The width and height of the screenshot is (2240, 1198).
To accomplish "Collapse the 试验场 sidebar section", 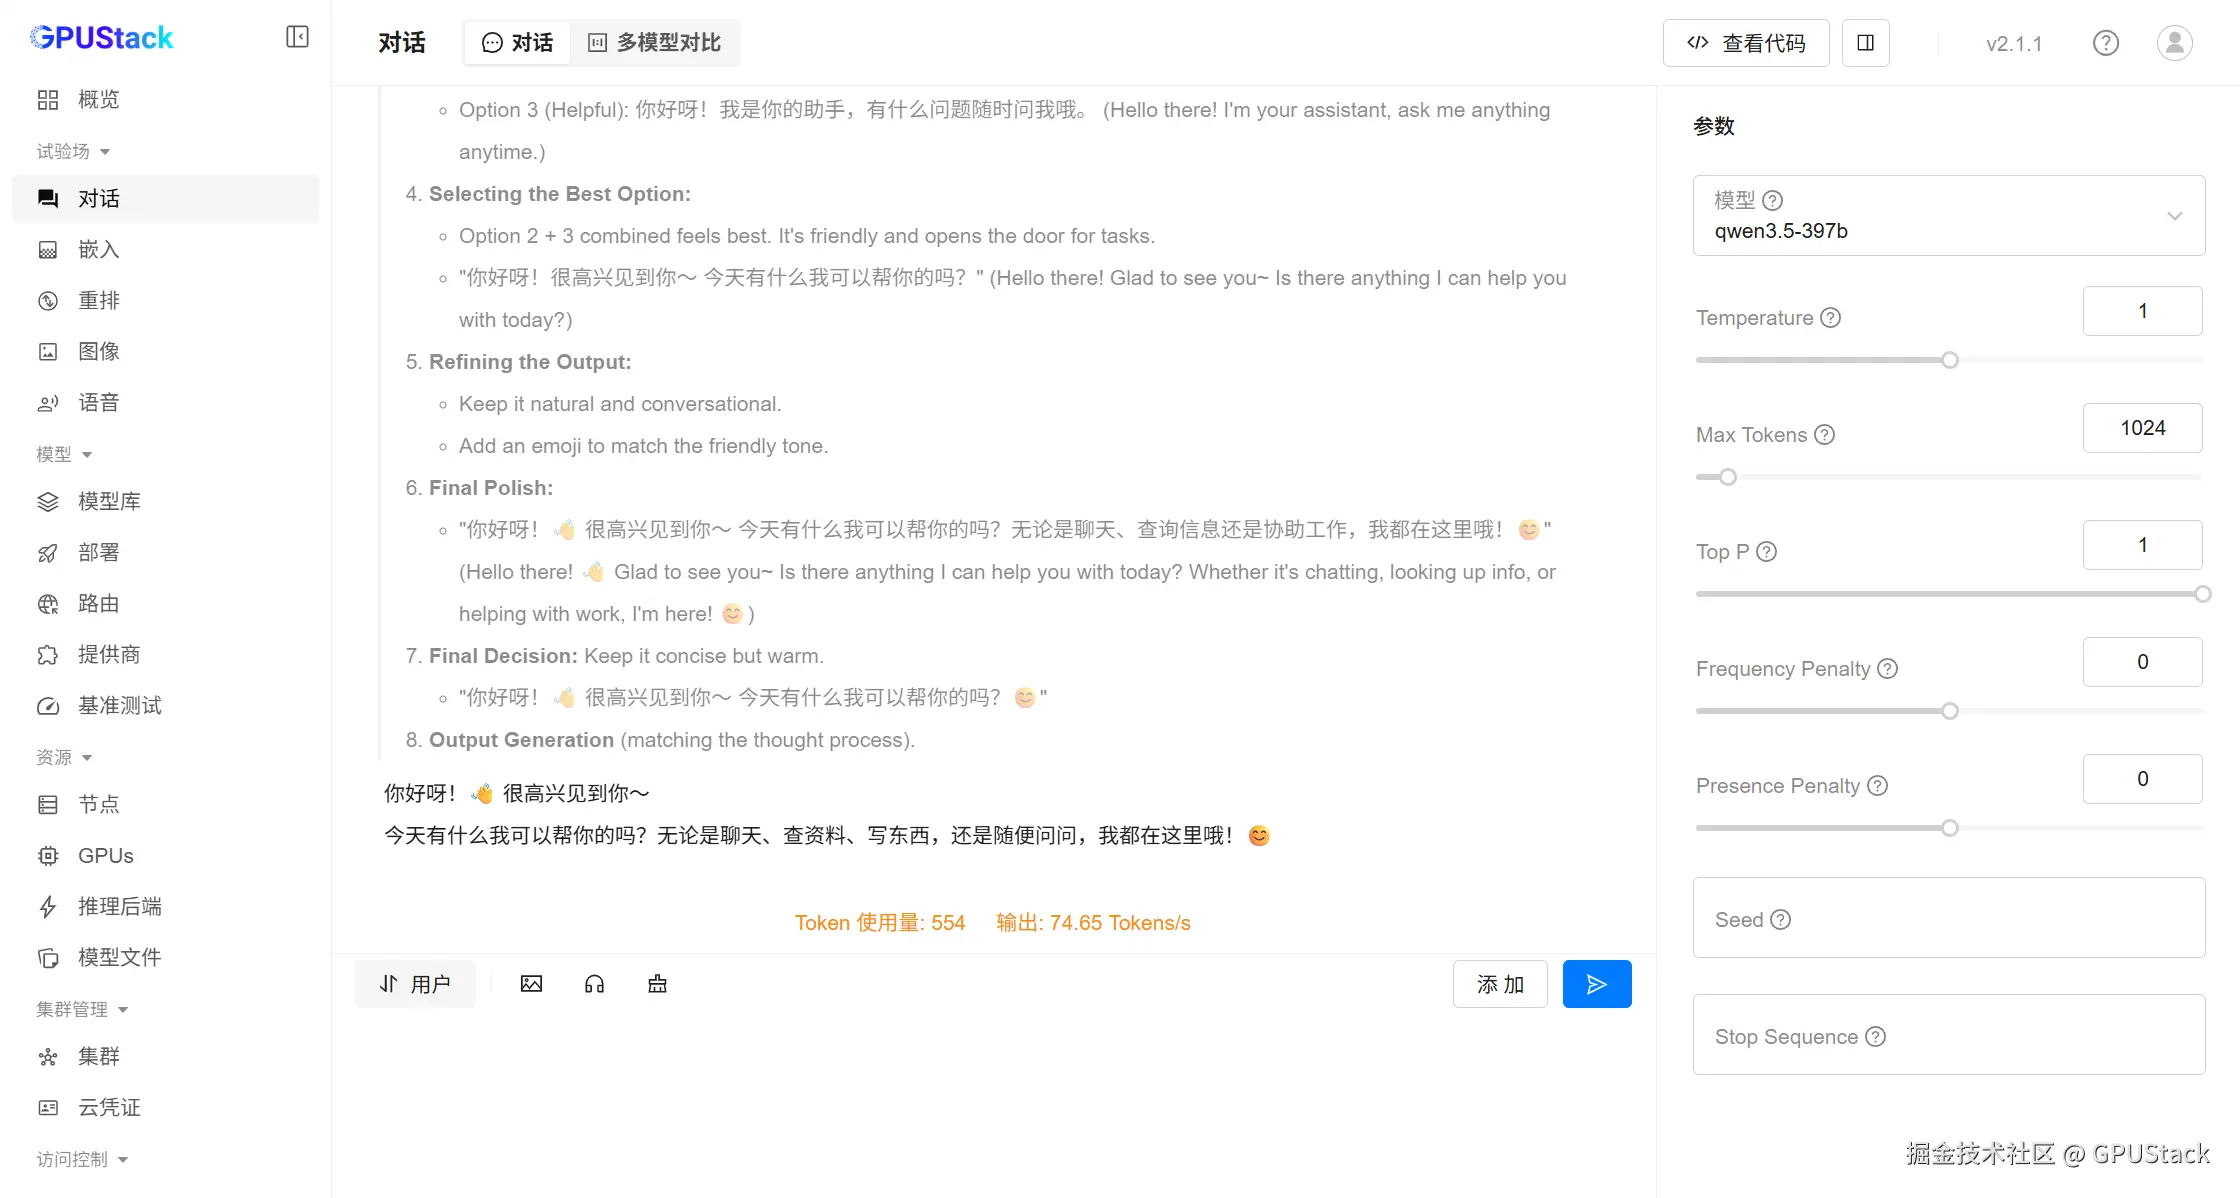I will 73,152.
